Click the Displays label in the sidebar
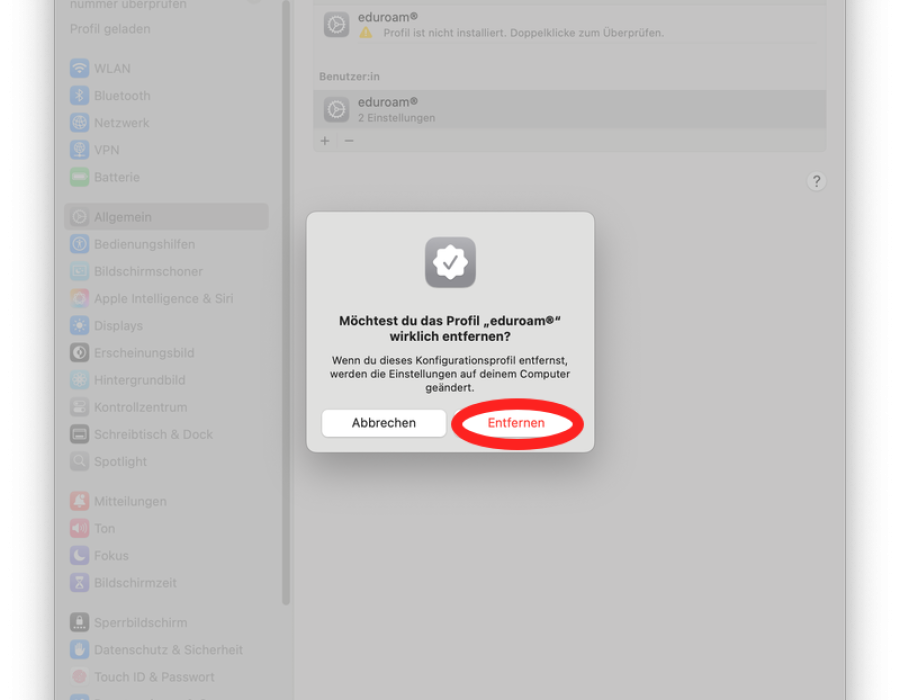The height and width of the screenshot is (700, 900). coord(118,325)
